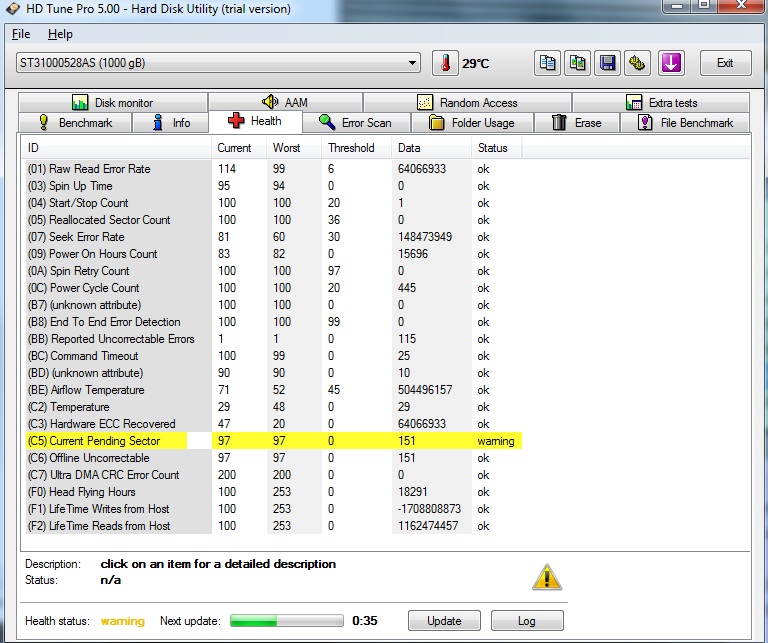The image size is (768, 643).
Task: Click the orange warning health status text
Action: click(122, 621)
